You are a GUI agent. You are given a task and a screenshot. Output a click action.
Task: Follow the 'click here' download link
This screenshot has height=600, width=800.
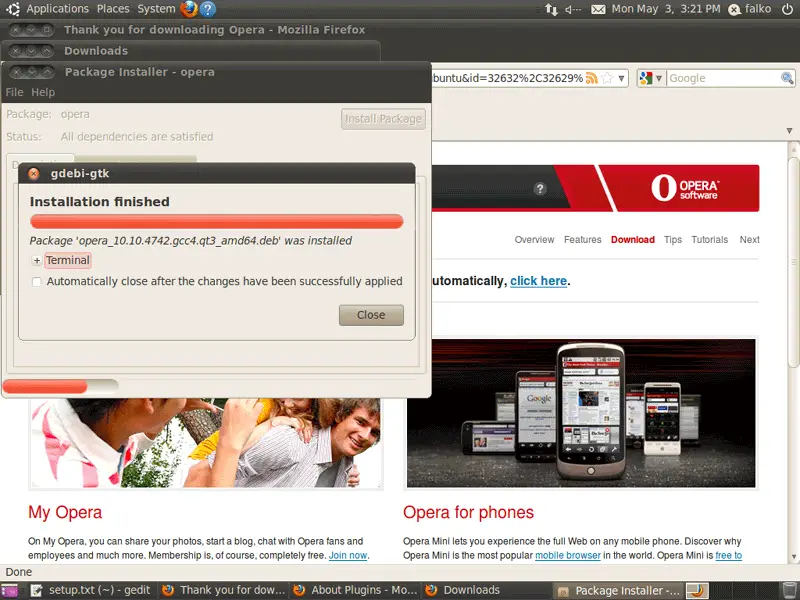click(538, 281)
